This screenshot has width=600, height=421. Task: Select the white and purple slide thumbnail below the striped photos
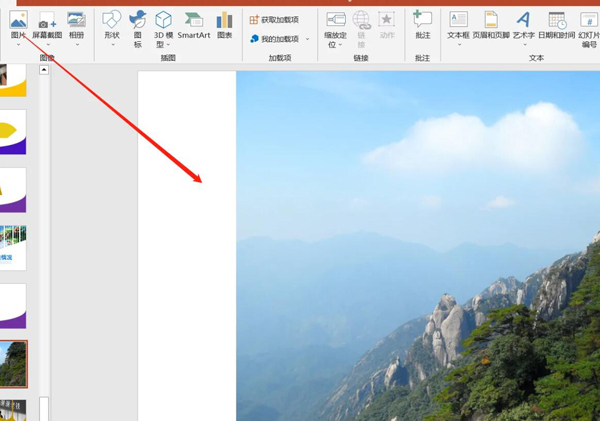point(13,306)
